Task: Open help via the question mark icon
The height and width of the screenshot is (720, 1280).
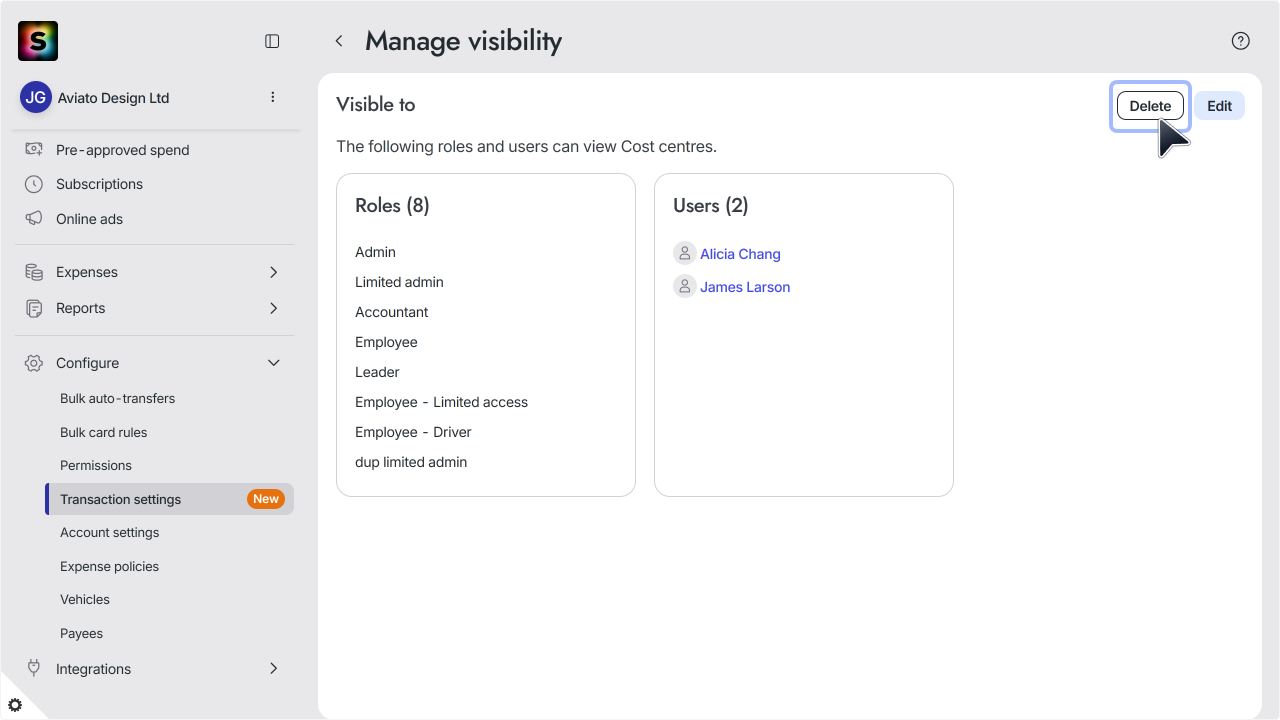Action: (1241, 41)
